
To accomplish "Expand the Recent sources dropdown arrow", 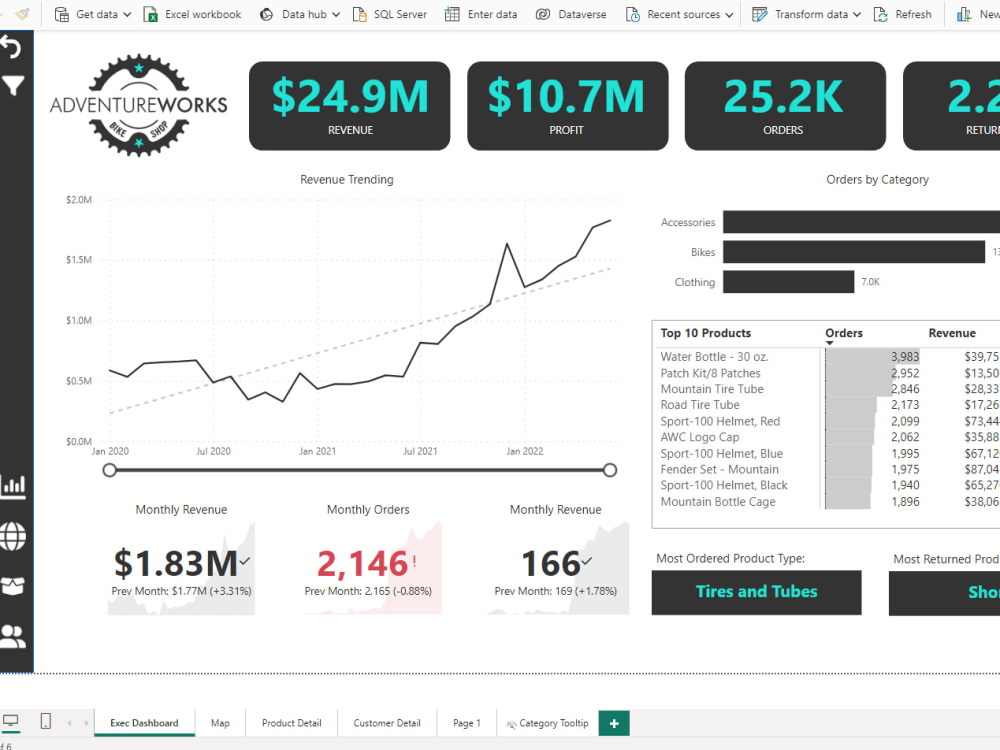I will pyautogui.click(x=729, y=15).
